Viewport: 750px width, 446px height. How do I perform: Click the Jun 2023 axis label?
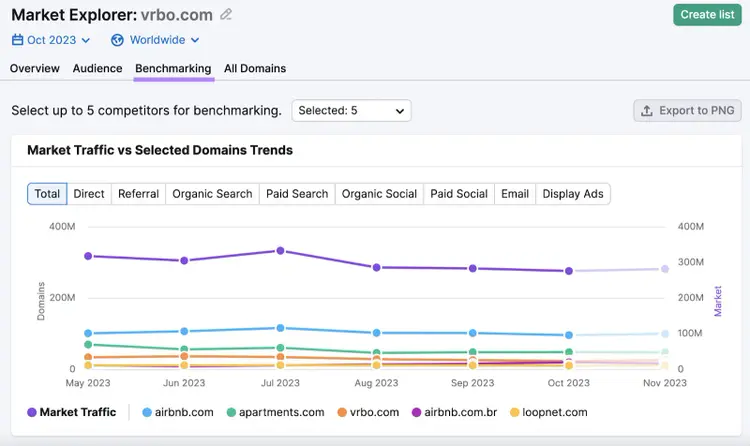[x=184, y=383]
